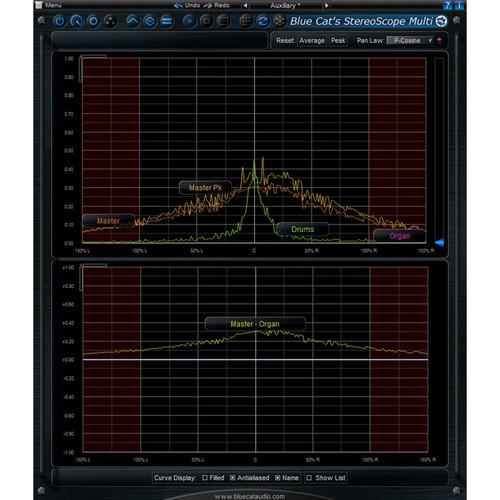The width and height of the screenshot is (500, 500).
Task: Click the blue up-chevron toolbar icon
Action: (133, 21)
